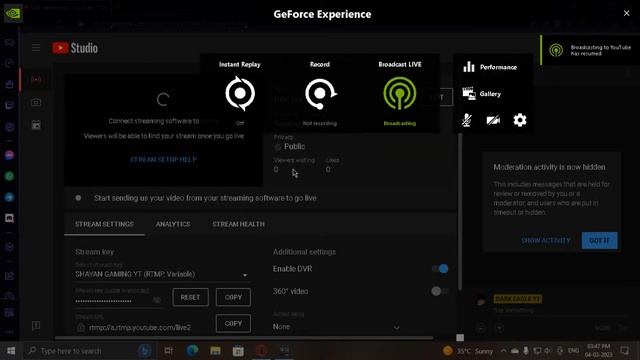
Task: Click the Reset stream key button
Action: point(191,297)
